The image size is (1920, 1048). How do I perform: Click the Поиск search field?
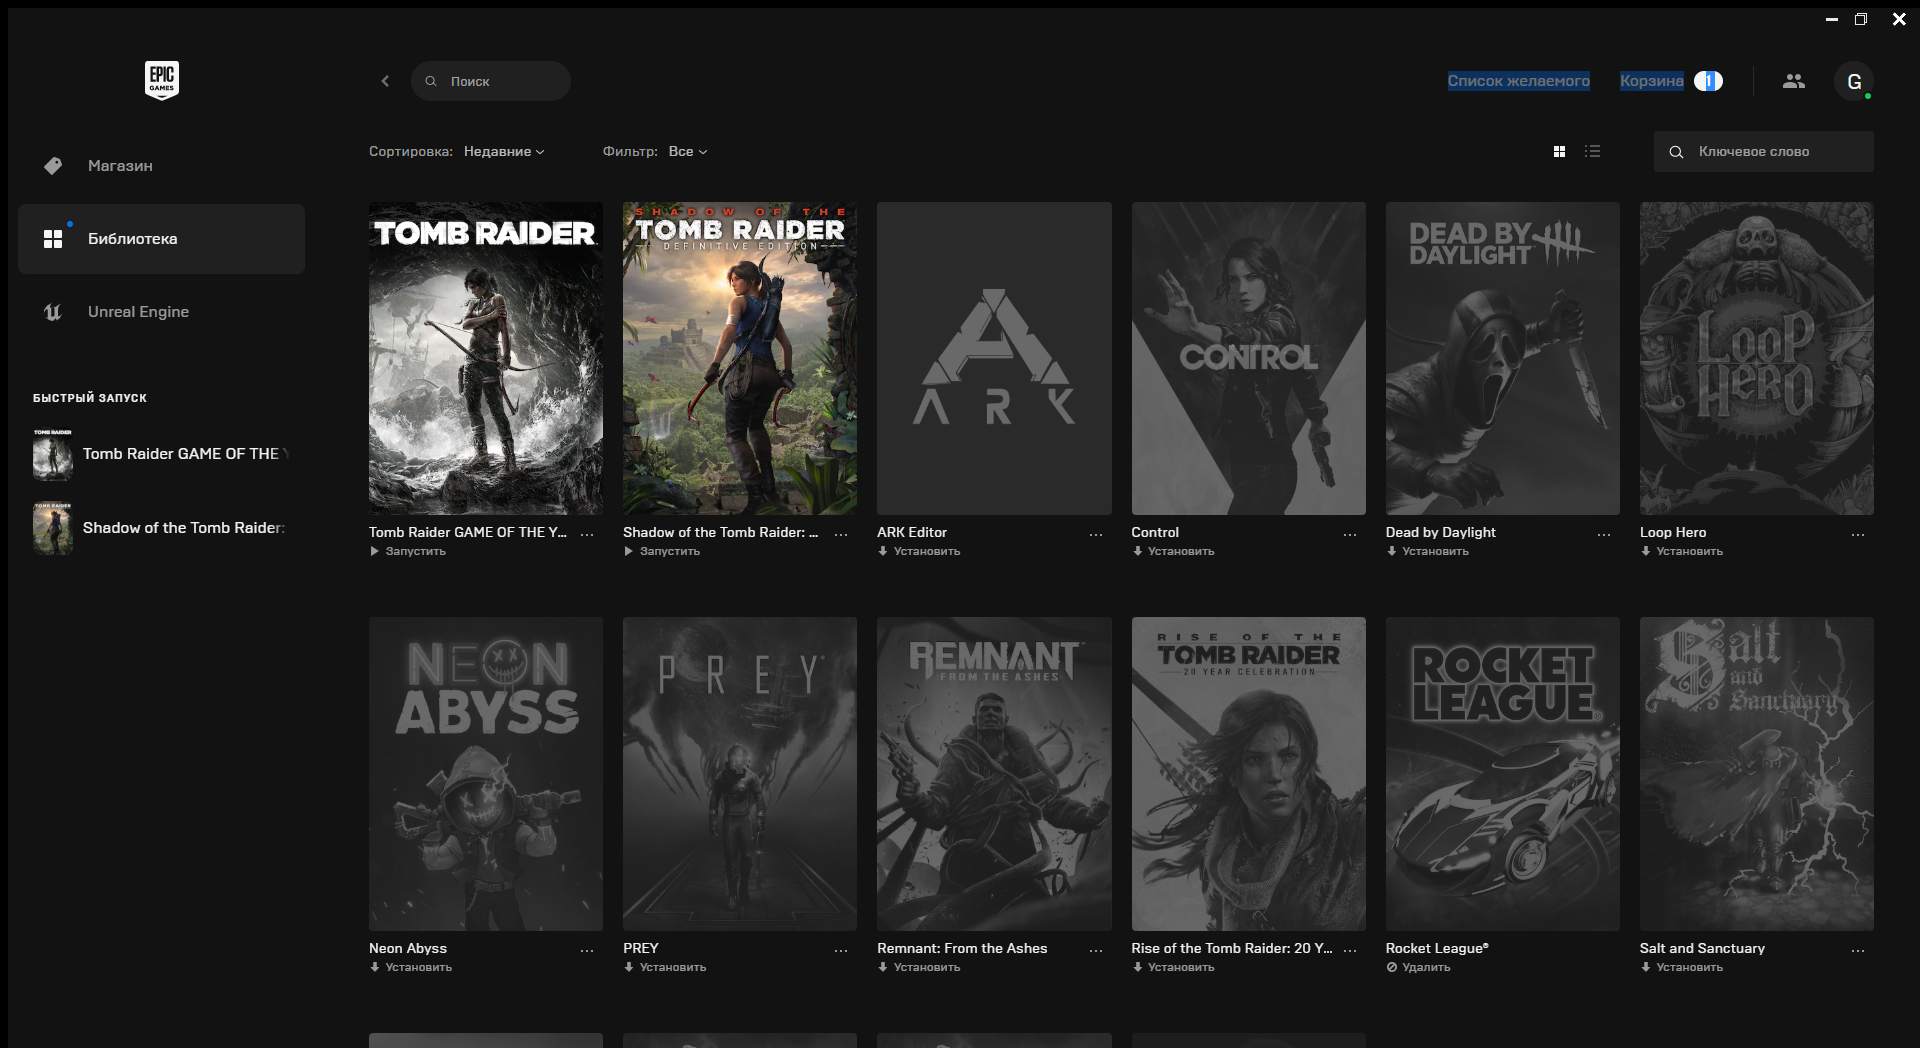point(491,81)
